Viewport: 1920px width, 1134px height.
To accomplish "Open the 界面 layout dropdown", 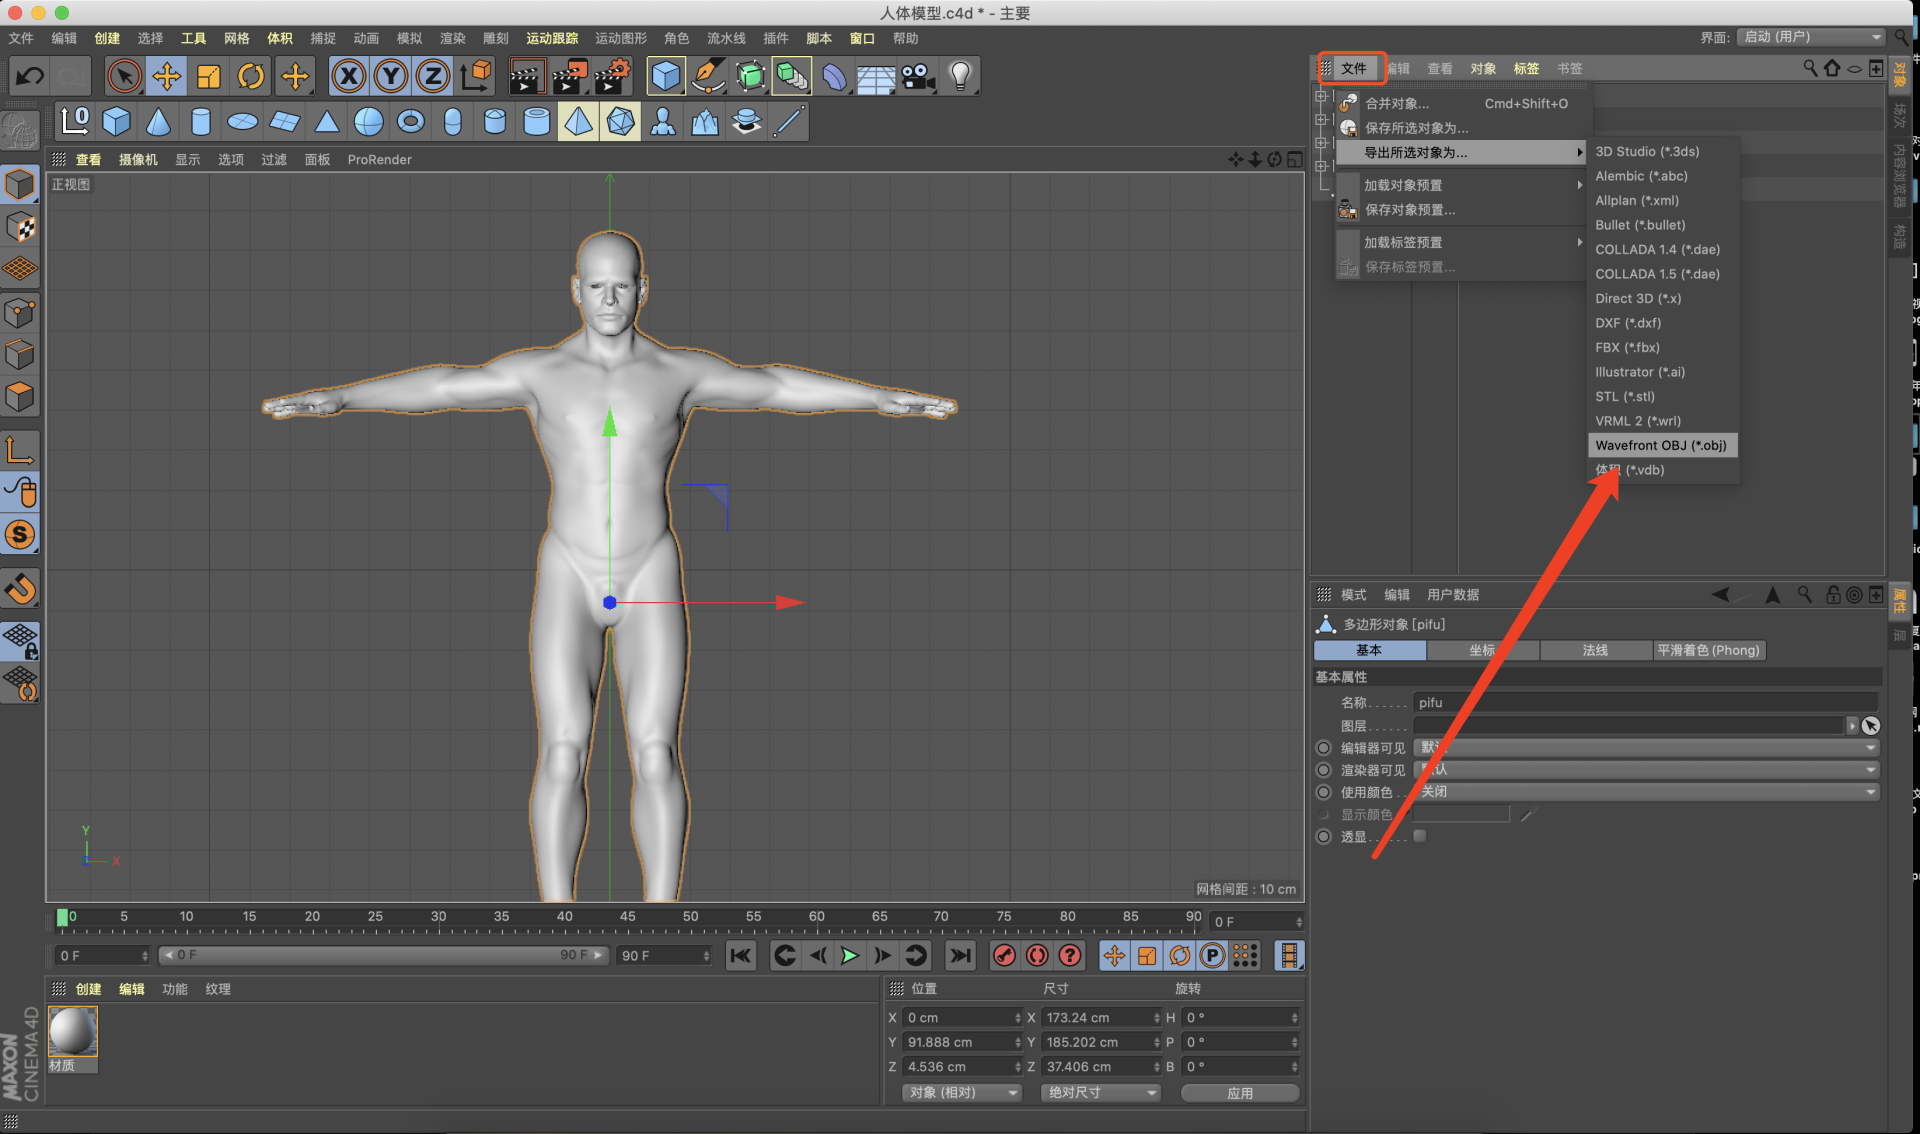I will coord(1812,37).
